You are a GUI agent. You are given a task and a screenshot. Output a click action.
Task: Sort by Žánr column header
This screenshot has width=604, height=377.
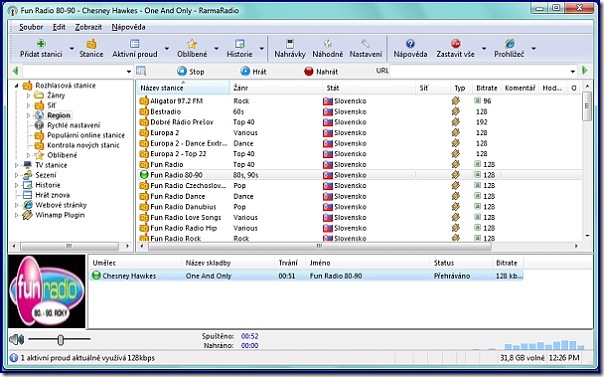click(x=276, y=88)
